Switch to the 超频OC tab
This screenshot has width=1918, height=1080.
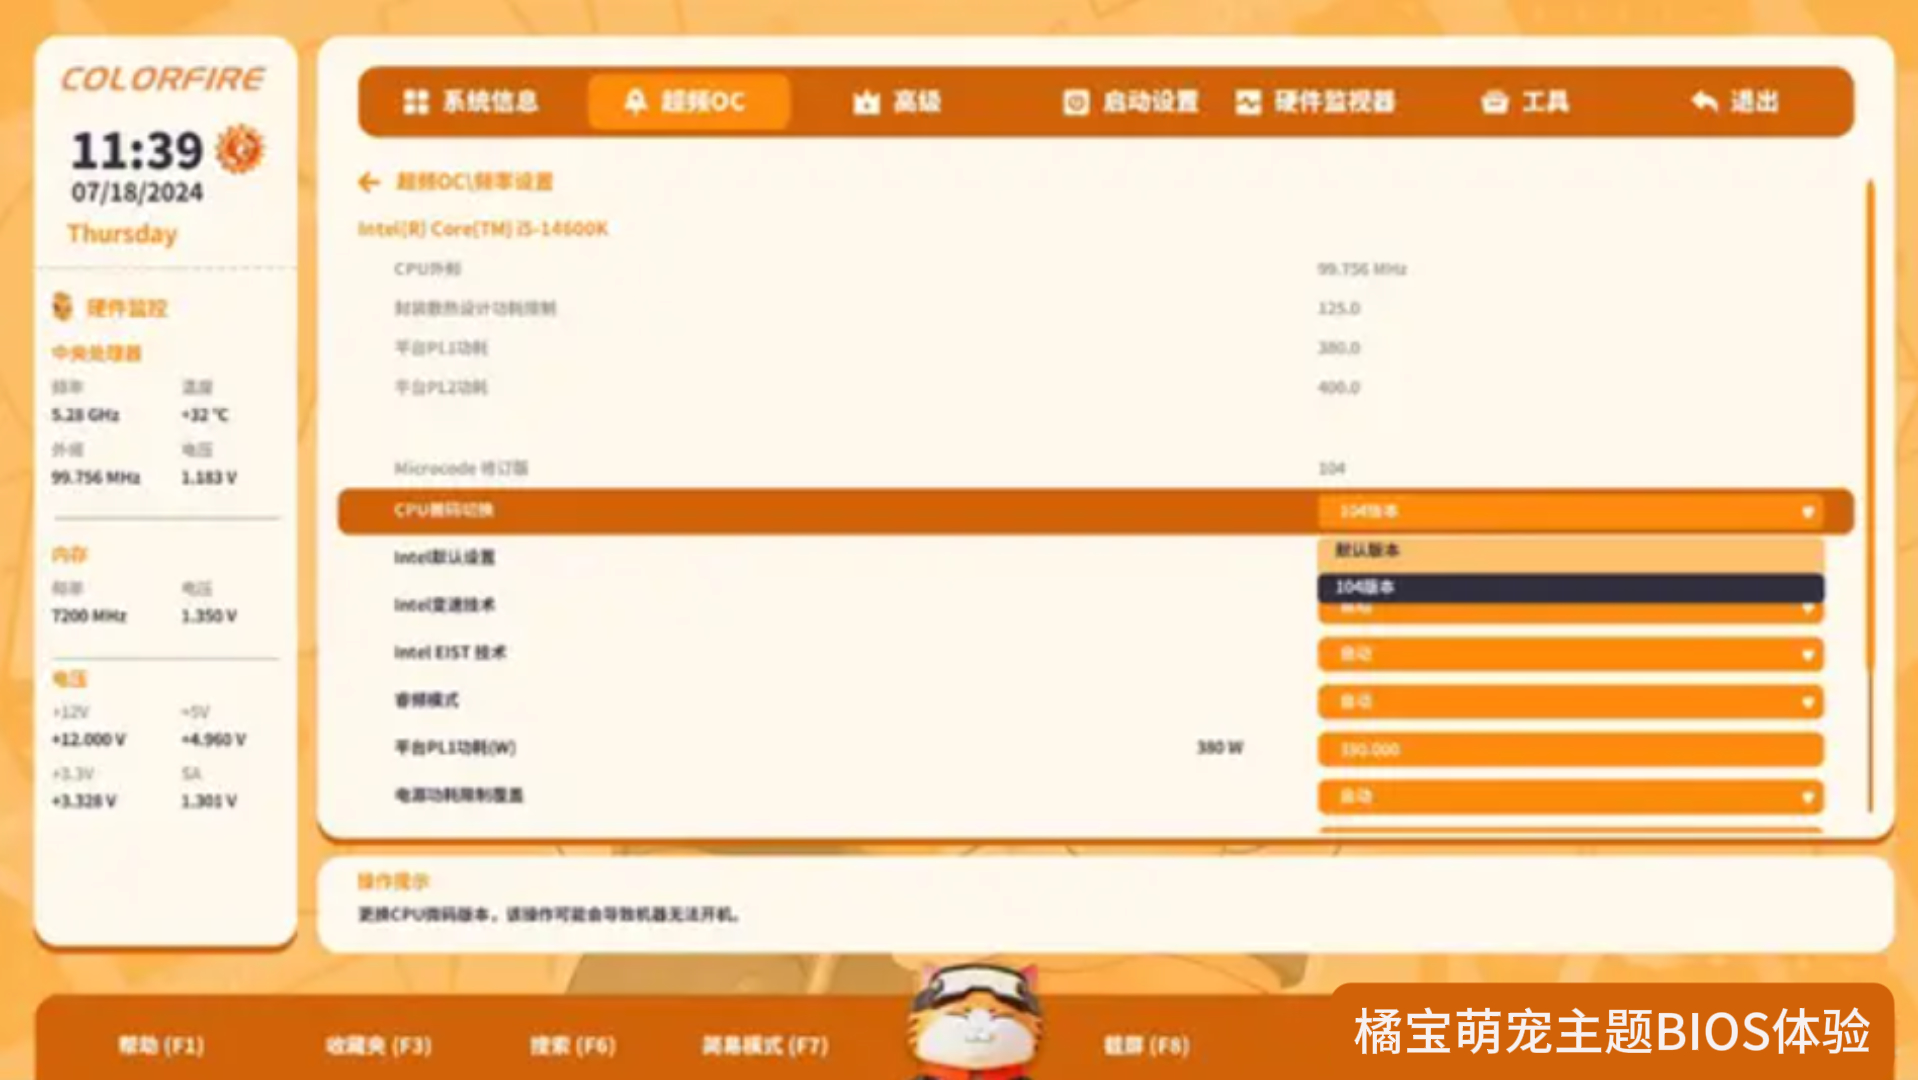pos(688,102)
